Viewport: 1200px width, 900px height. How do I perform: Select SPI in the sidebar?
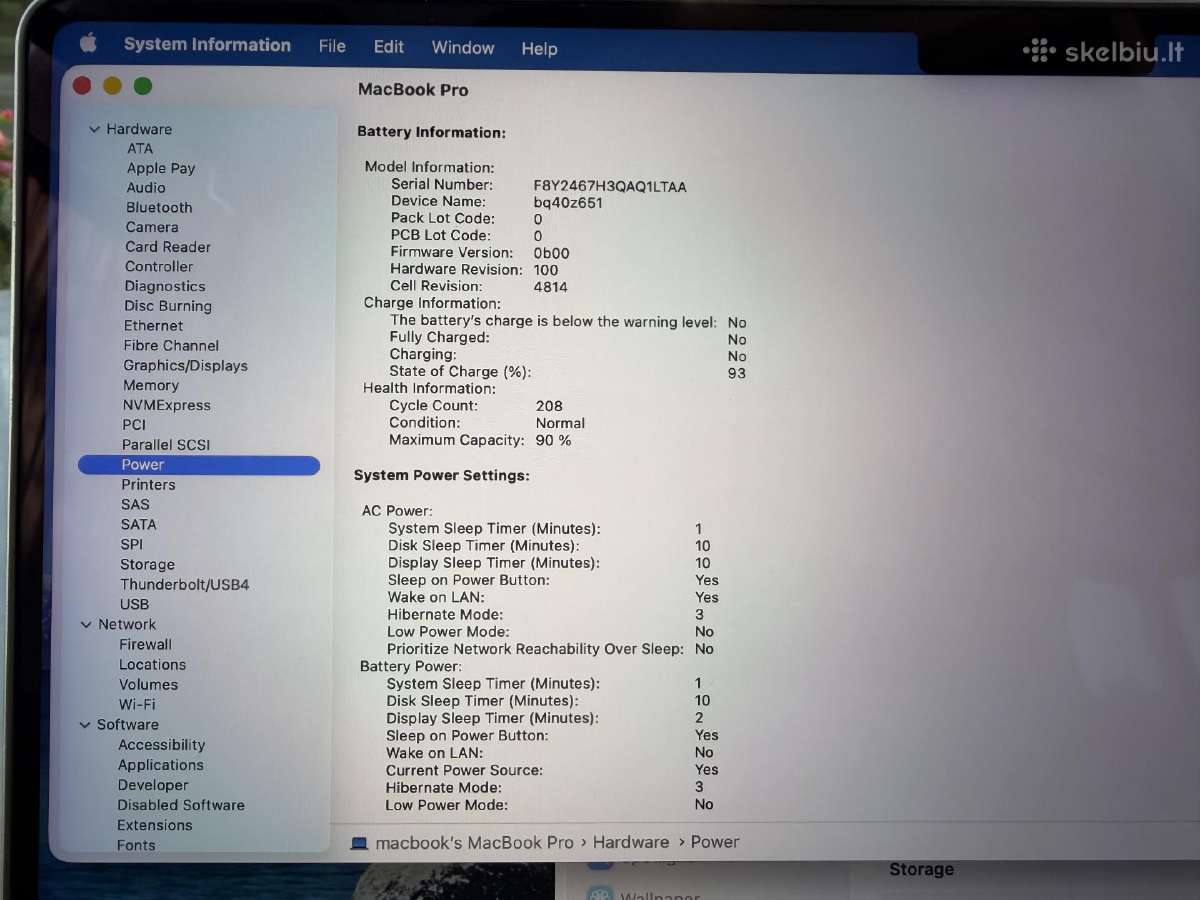(132, 545)
